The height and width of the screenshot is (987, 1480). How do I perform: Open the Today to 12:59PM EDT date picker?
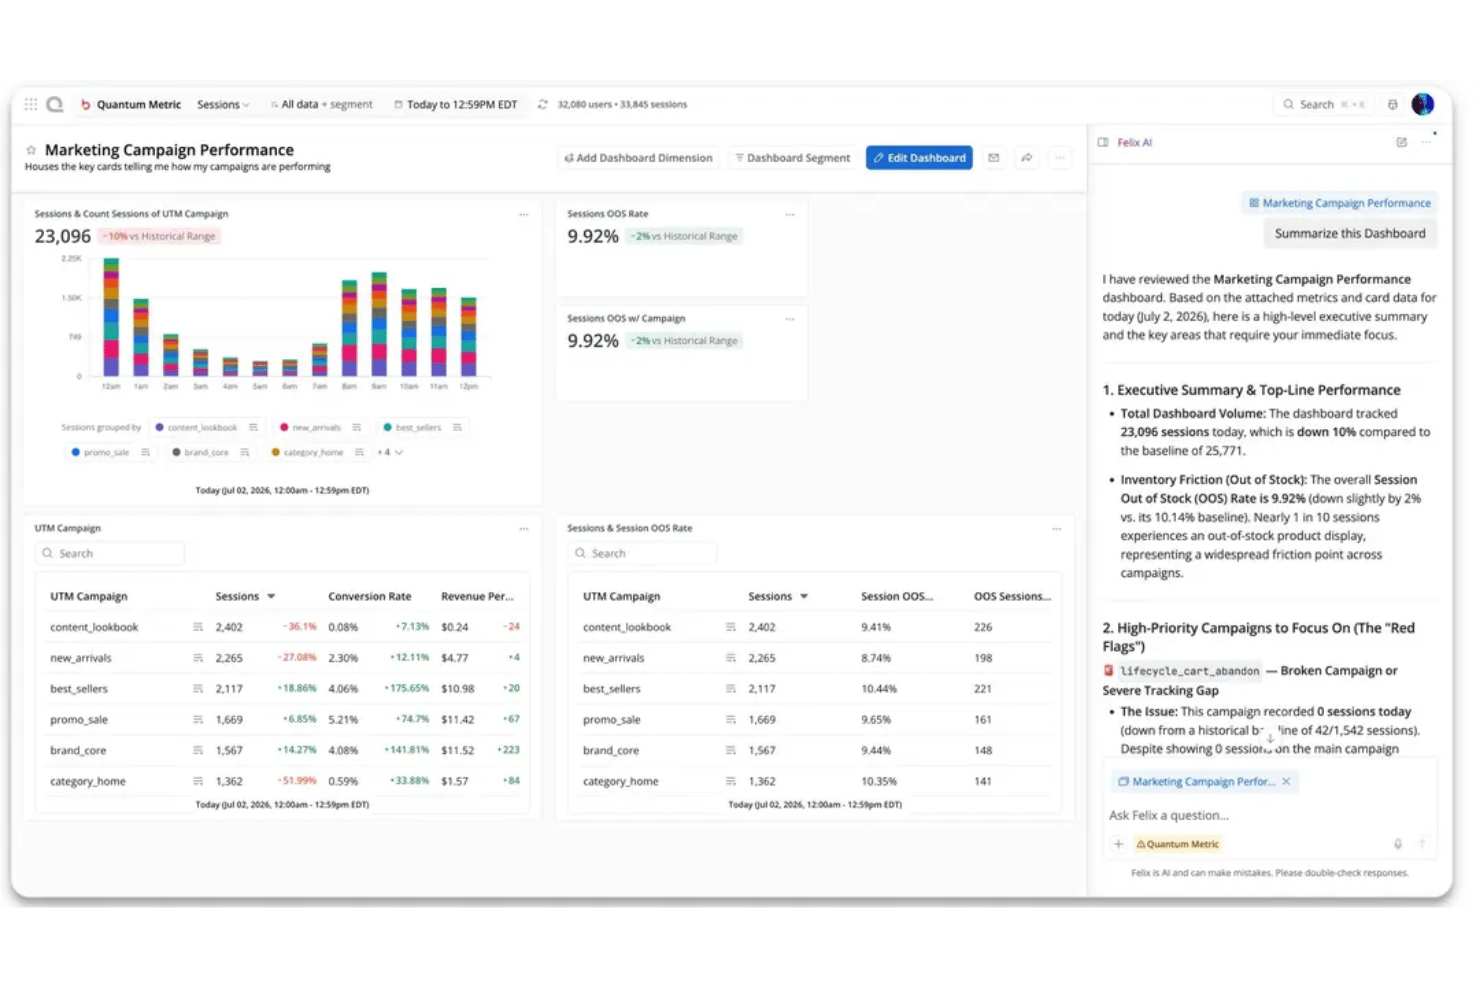[x=456, y=104]
